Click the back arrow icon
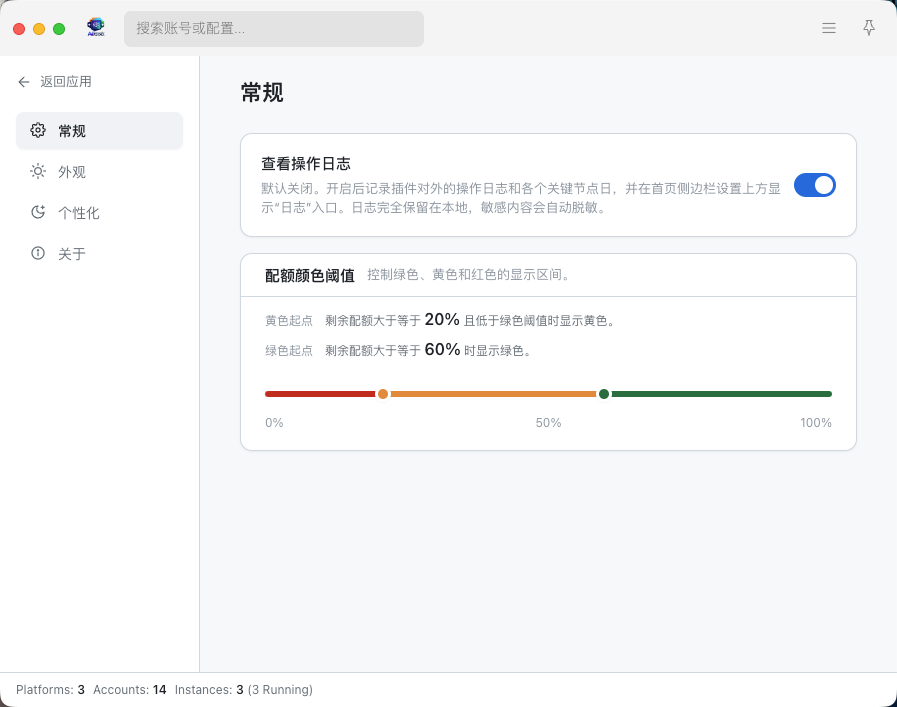The image size is (897, 707). point(24,82)
